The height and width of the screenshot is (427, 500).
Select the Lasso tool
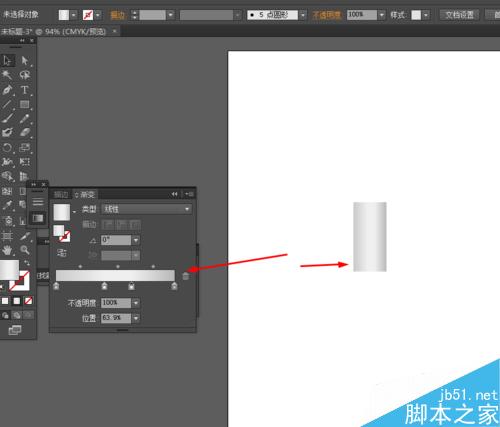[24, 75]
